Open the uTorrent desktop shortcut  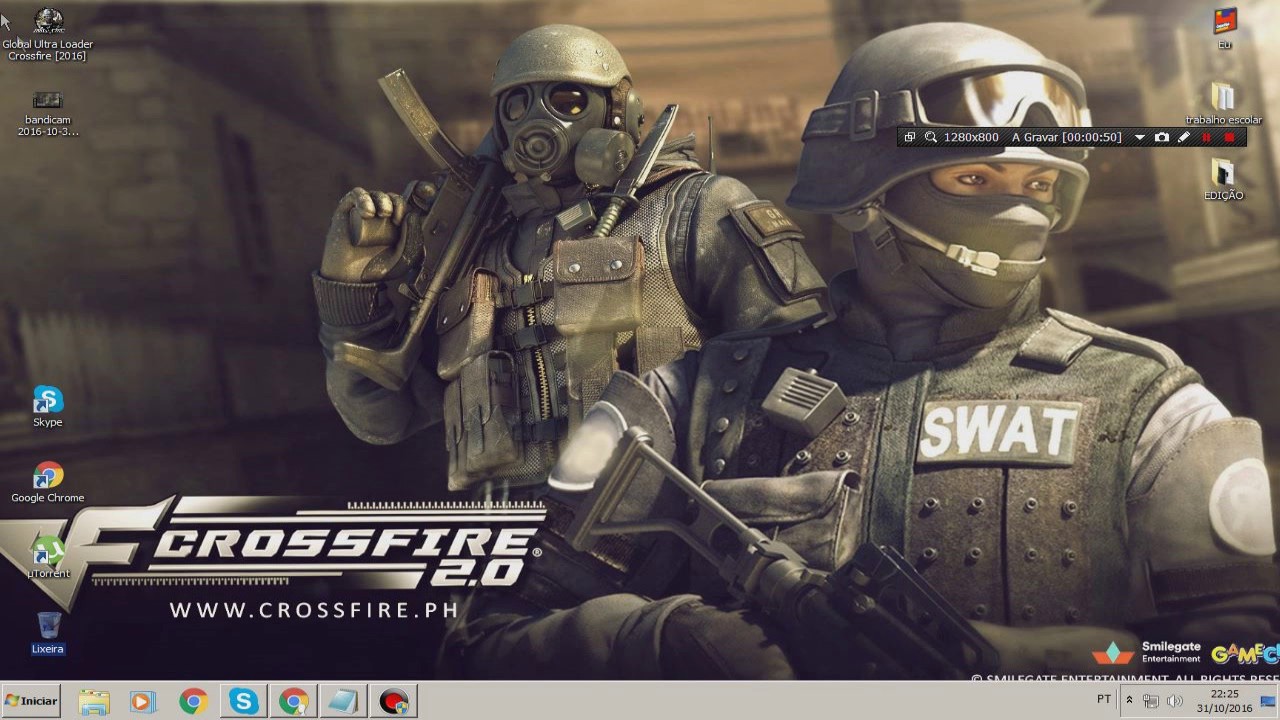pos(47,558)
